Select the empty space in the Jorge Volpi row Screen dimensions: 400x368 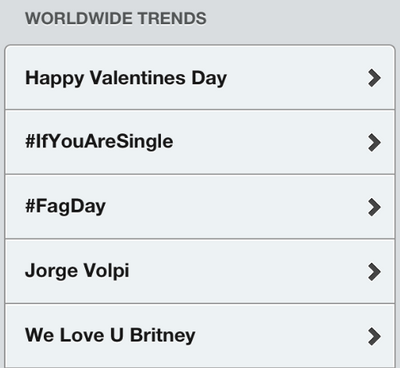click(247, 271)
